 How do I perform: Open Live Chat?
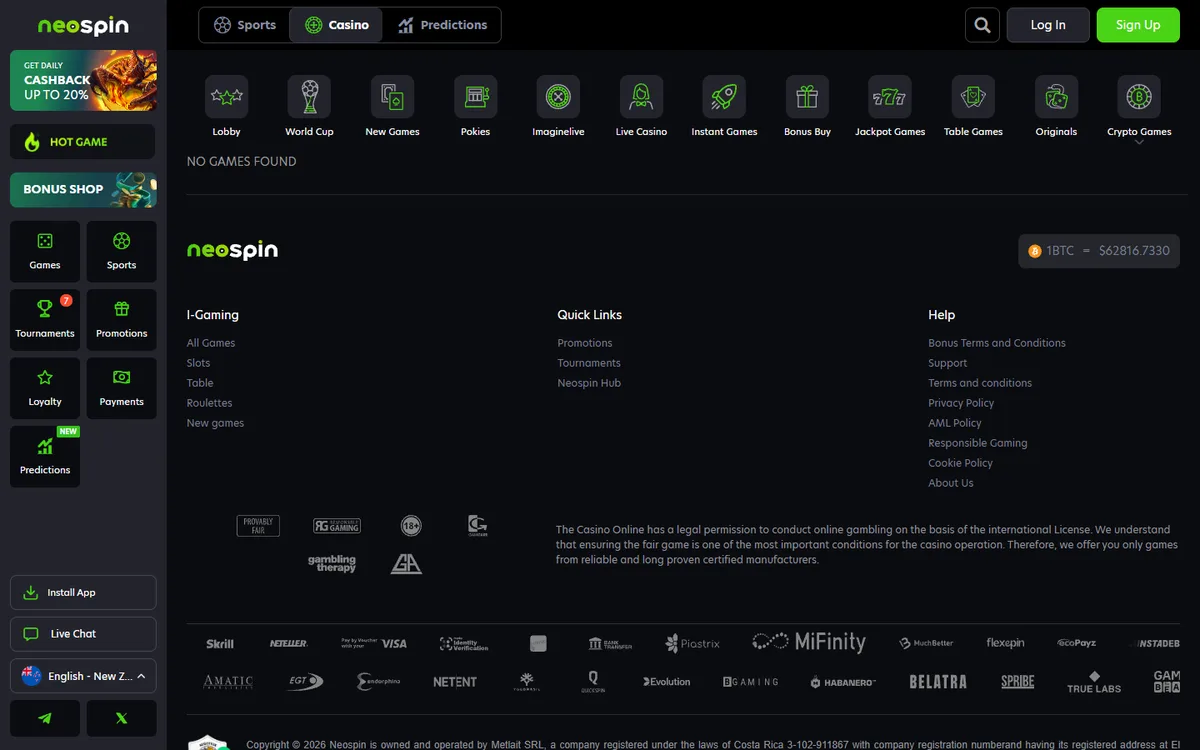click(83, 634)
